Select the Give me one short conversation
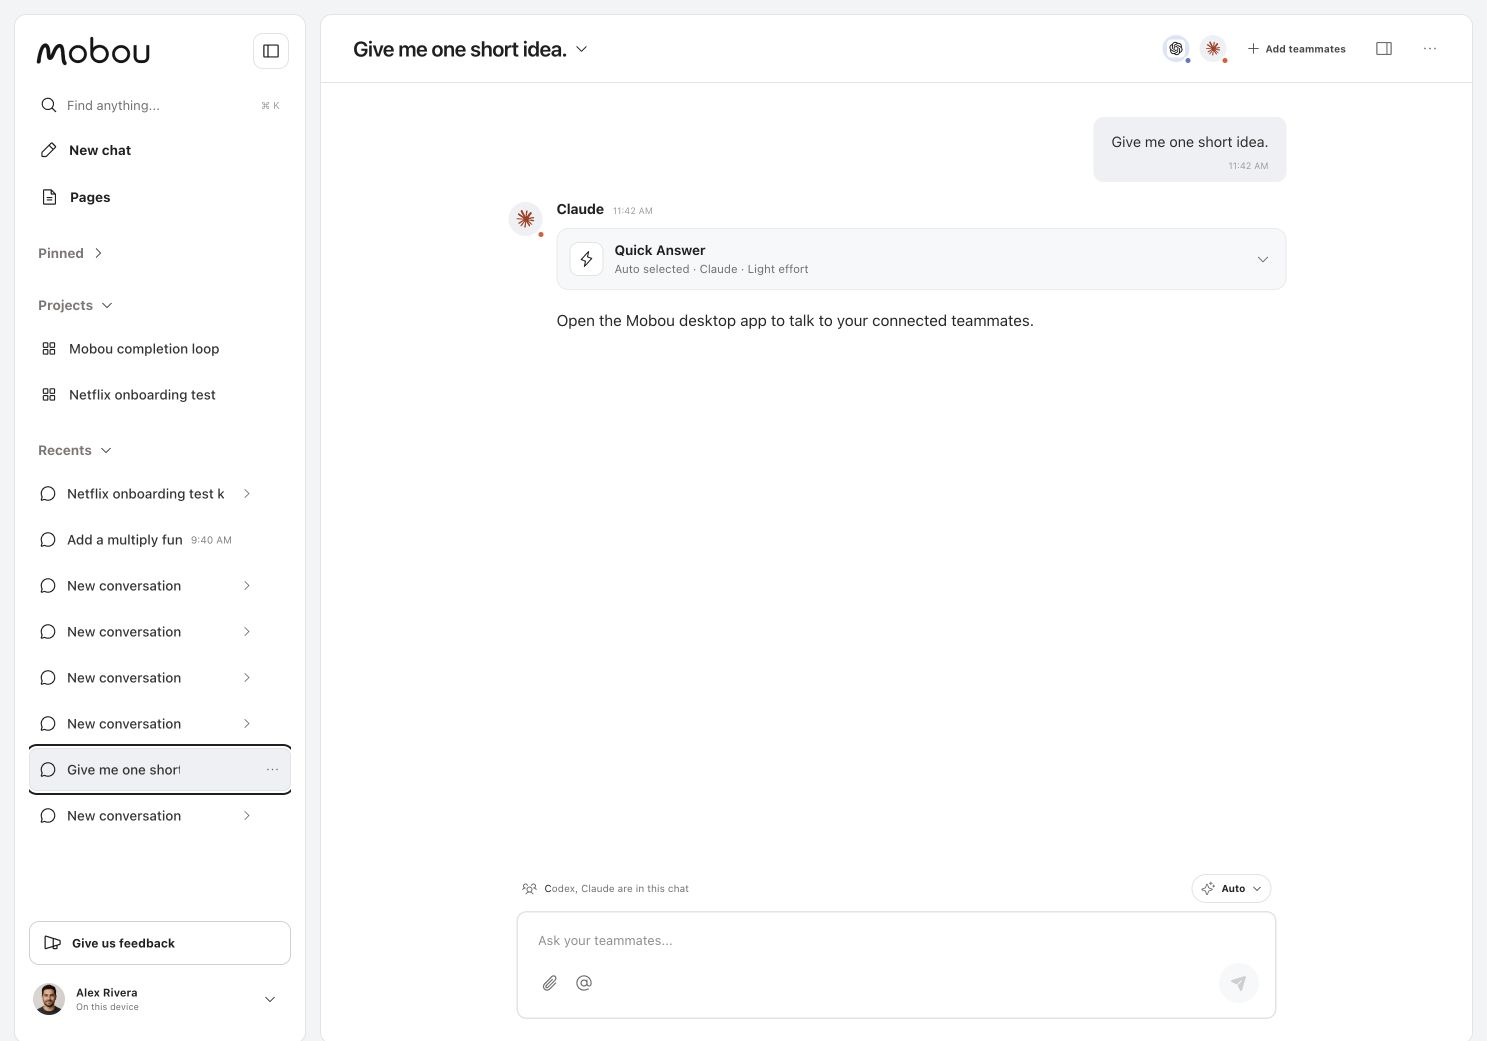The width and height of the screenshot is (1487, 1041). 160,770
